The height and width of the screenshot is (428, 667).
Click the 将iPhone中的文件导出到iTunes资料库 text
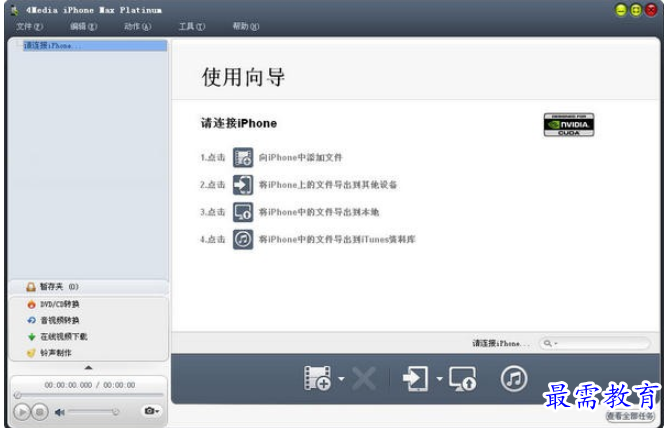click(x=337, y=239)
